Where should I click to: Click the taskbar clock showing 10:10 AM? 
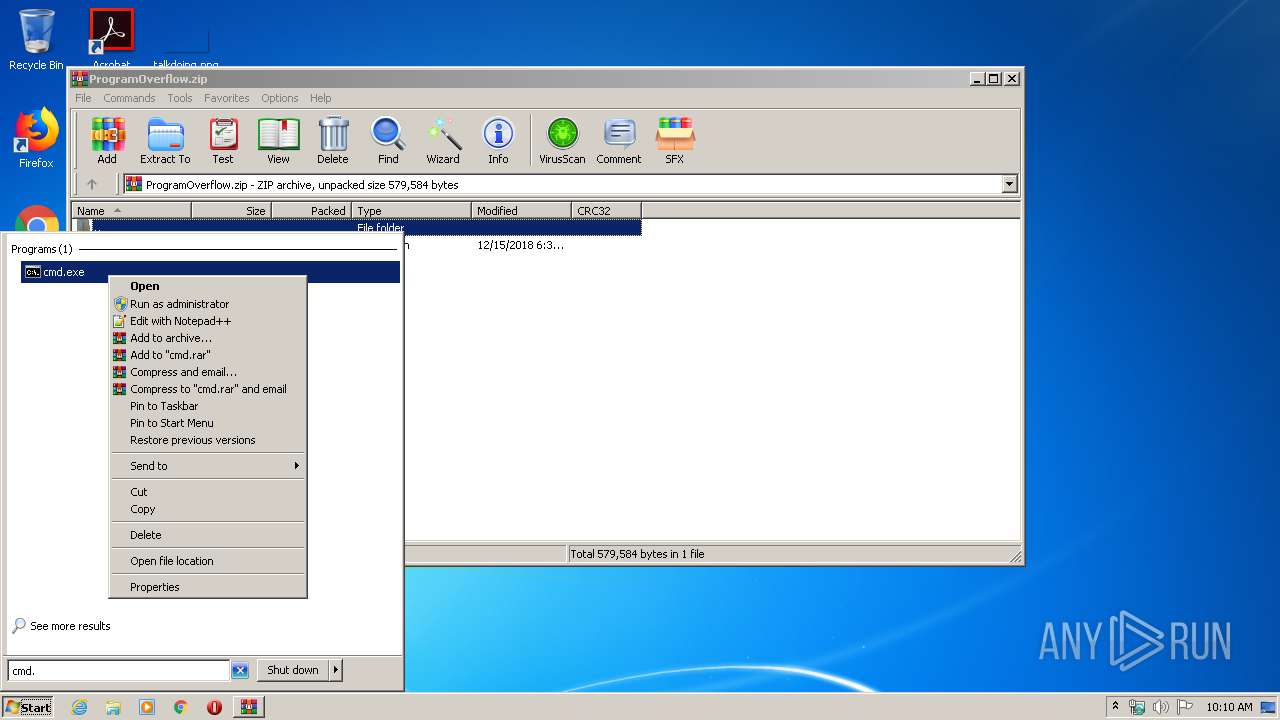coord(1229,707)
